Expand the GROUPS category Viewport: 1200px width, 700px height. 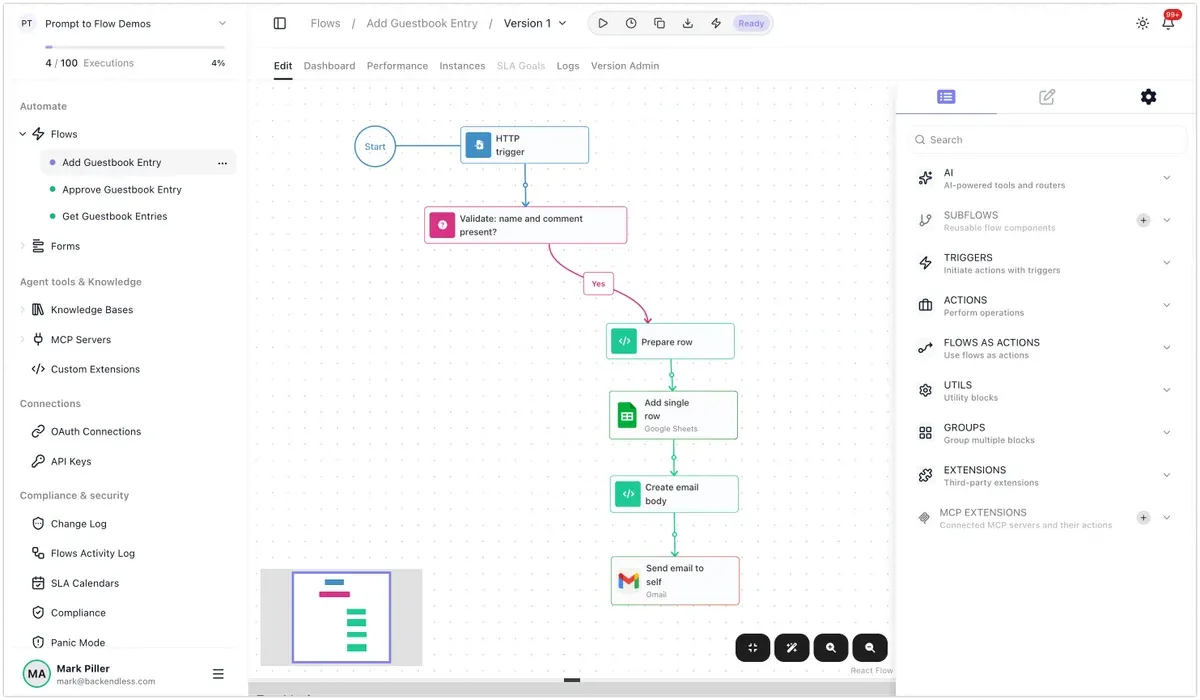coord(1167,433)
